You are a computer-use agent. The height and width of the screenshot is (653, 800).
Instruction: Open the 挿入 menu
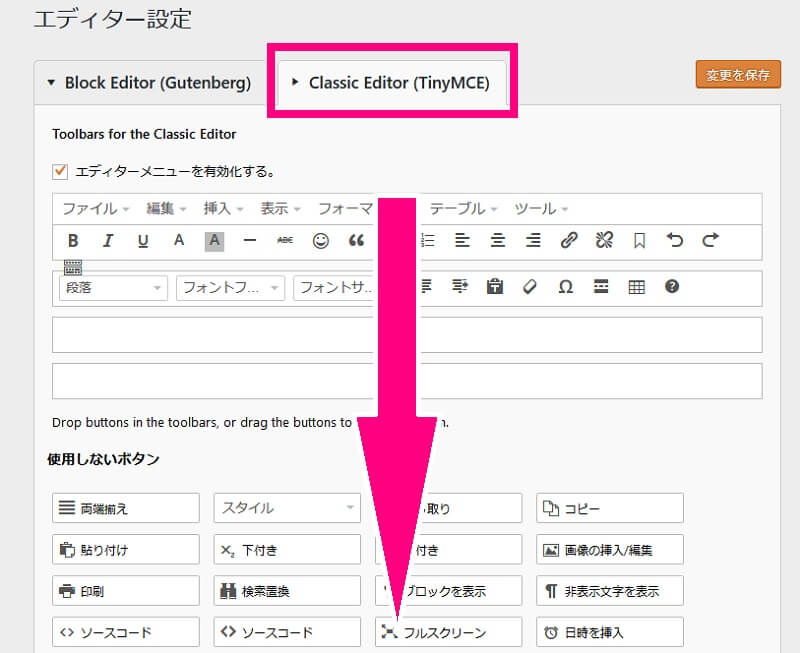tap(223, 209)
